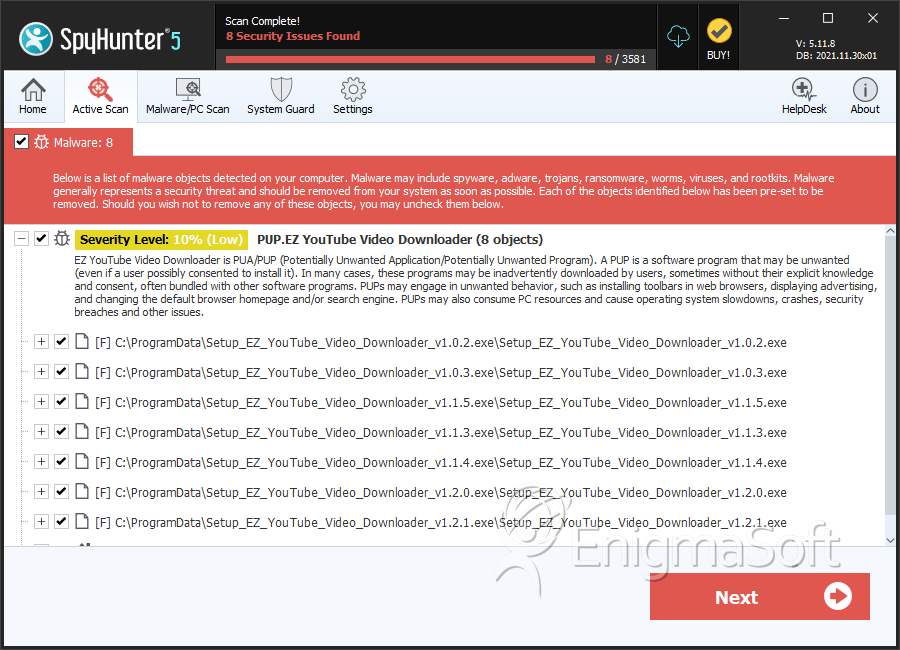Select the Active Scan icon
The image size is (900, 650).
click(x=100, y=97)
